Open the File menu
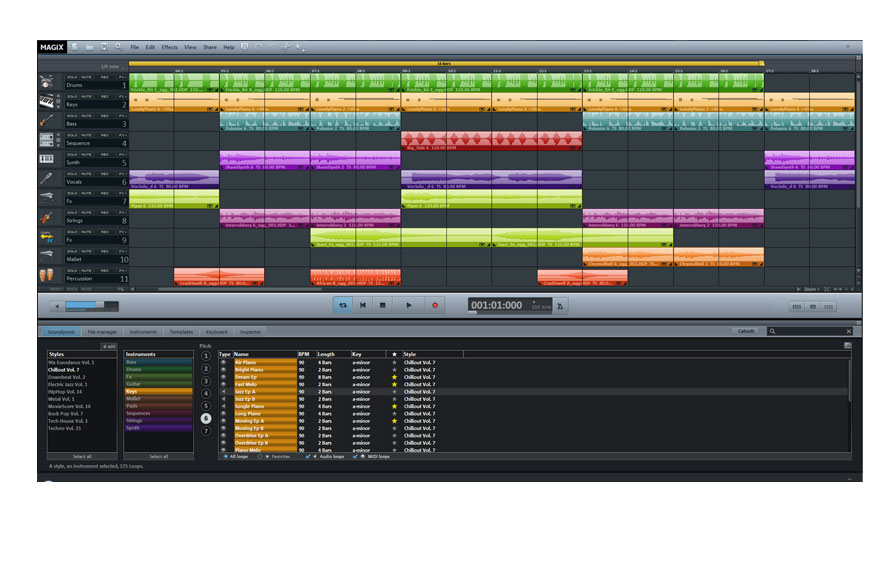 [x=135, y=47]
